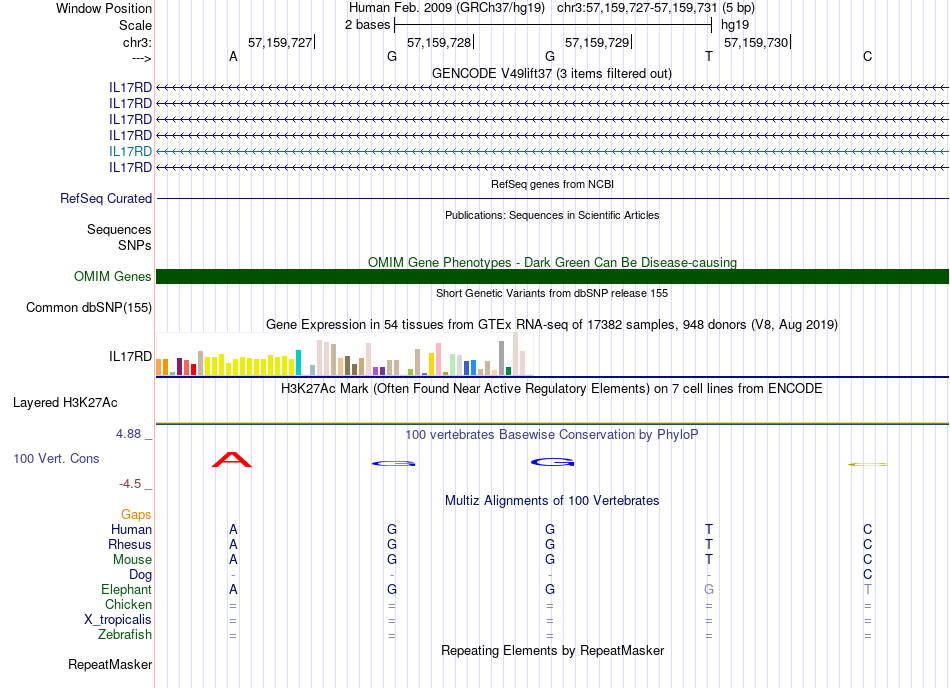Image resolution: width=950 pixels, height=688 pixels.
Task: Click the Sequences track label
Action: (119, 229)
